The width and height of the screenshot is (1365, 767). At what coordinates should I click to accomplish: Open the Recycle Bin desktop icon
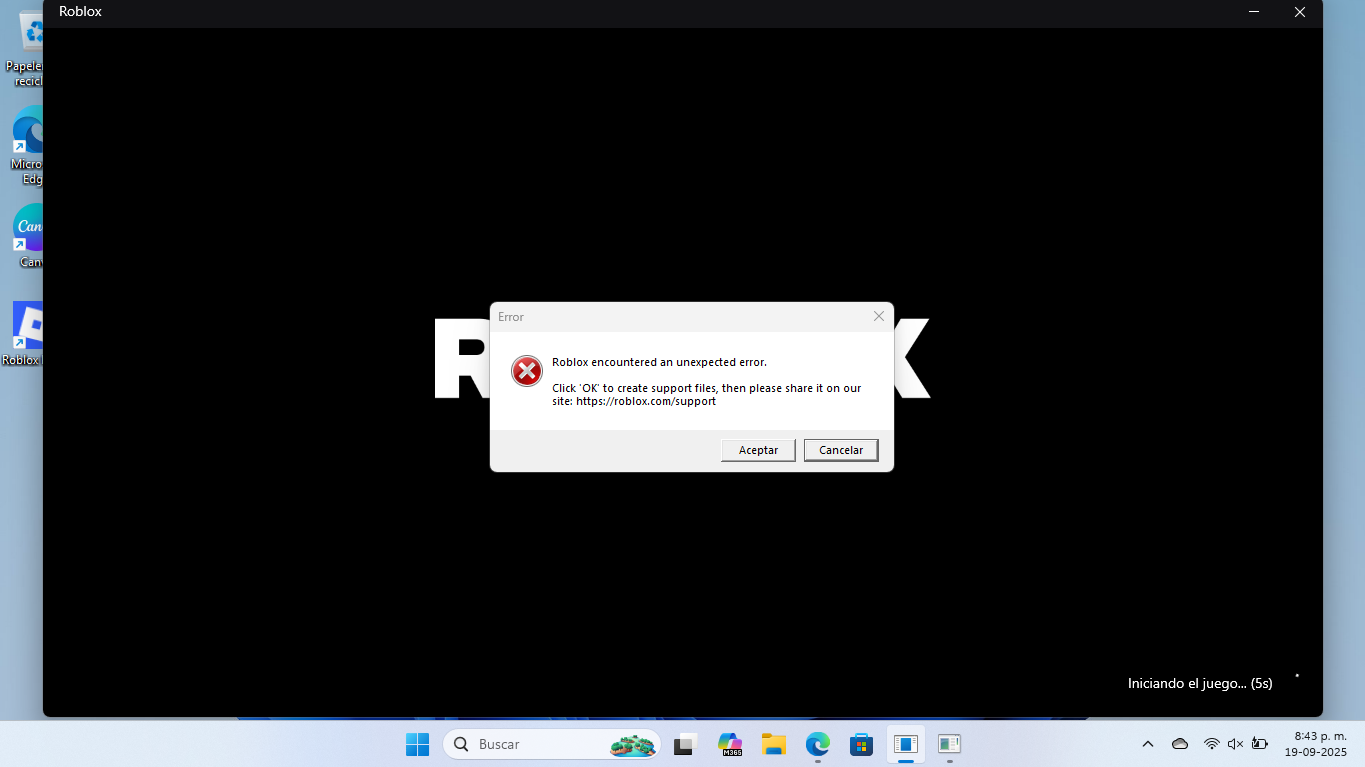pos(26,47)
